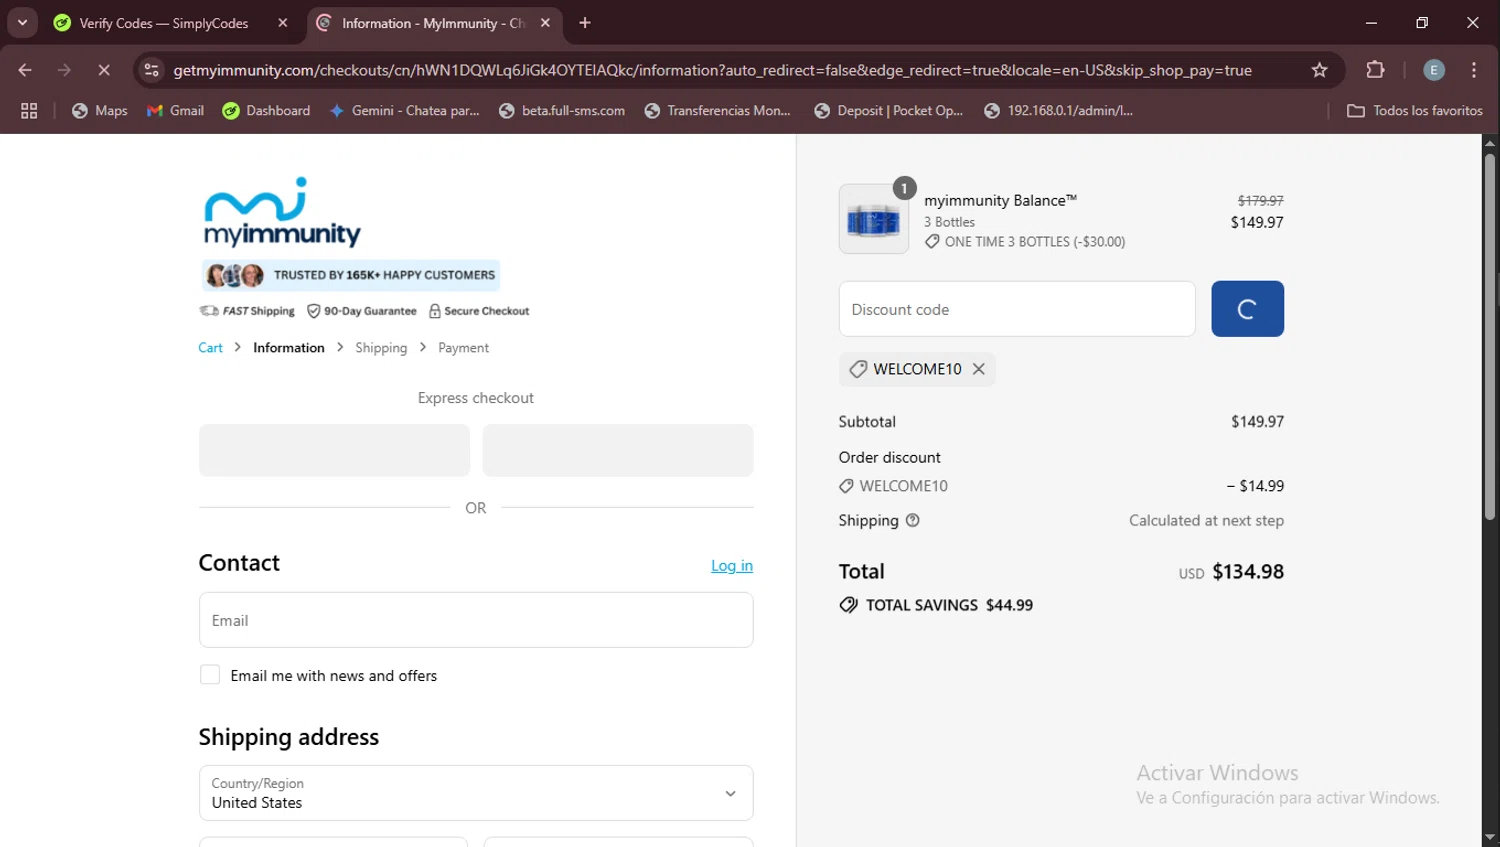1500x847 pixels.
Task: Expand the Country/Region dropdown
Action: click(476, 793)
